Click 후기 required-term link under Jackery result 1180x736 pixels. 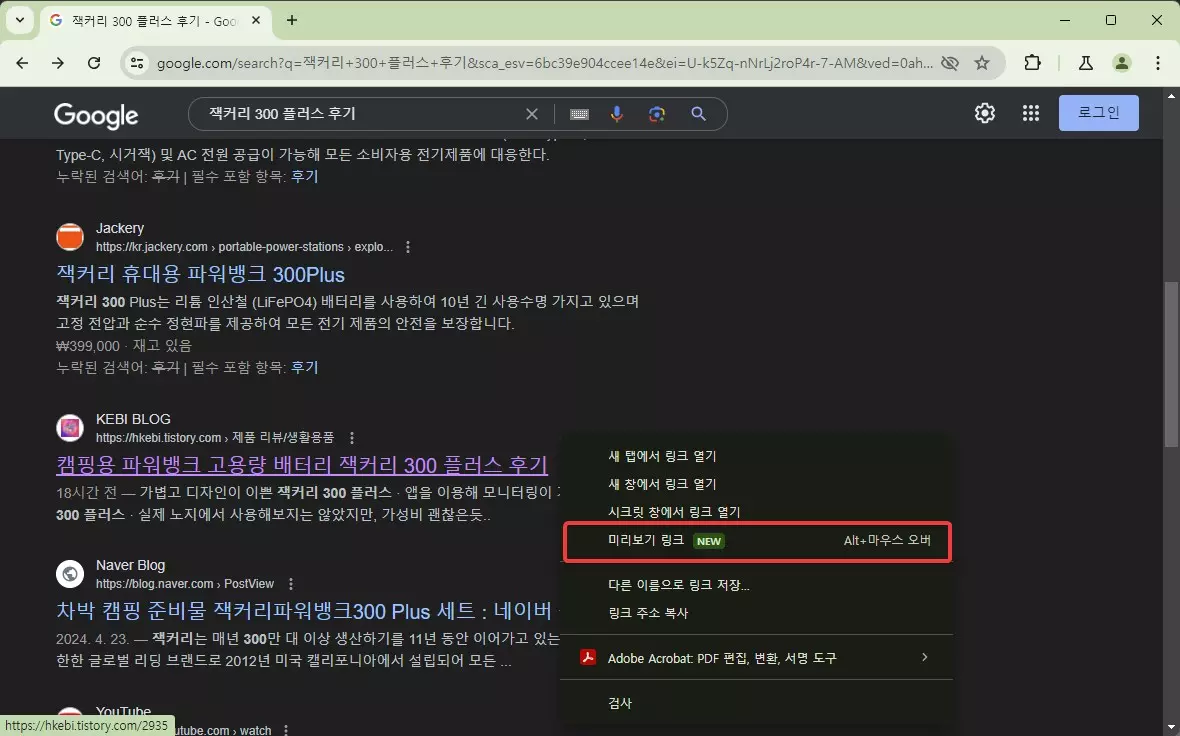pos(305,367)
